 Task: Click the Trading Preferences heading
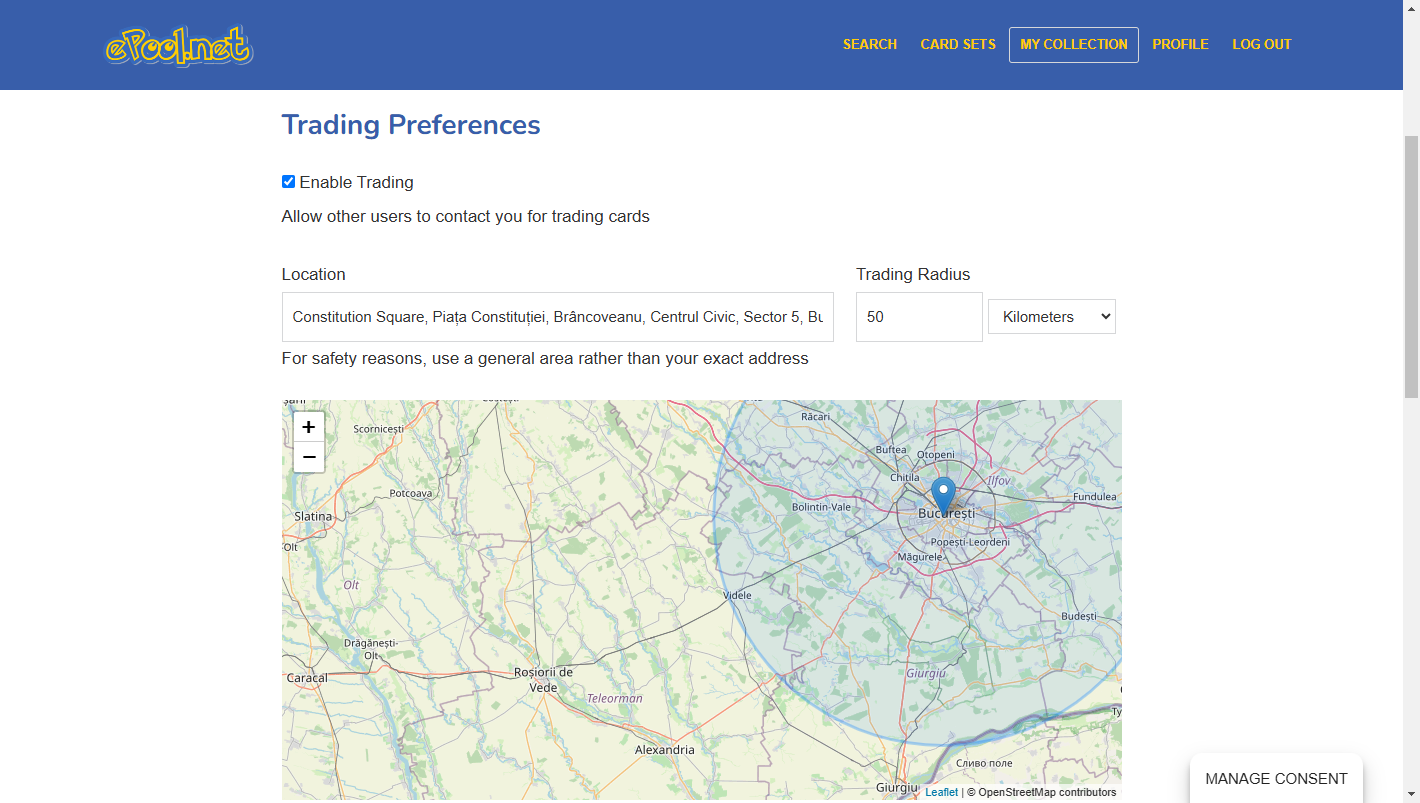coord(411,125)
